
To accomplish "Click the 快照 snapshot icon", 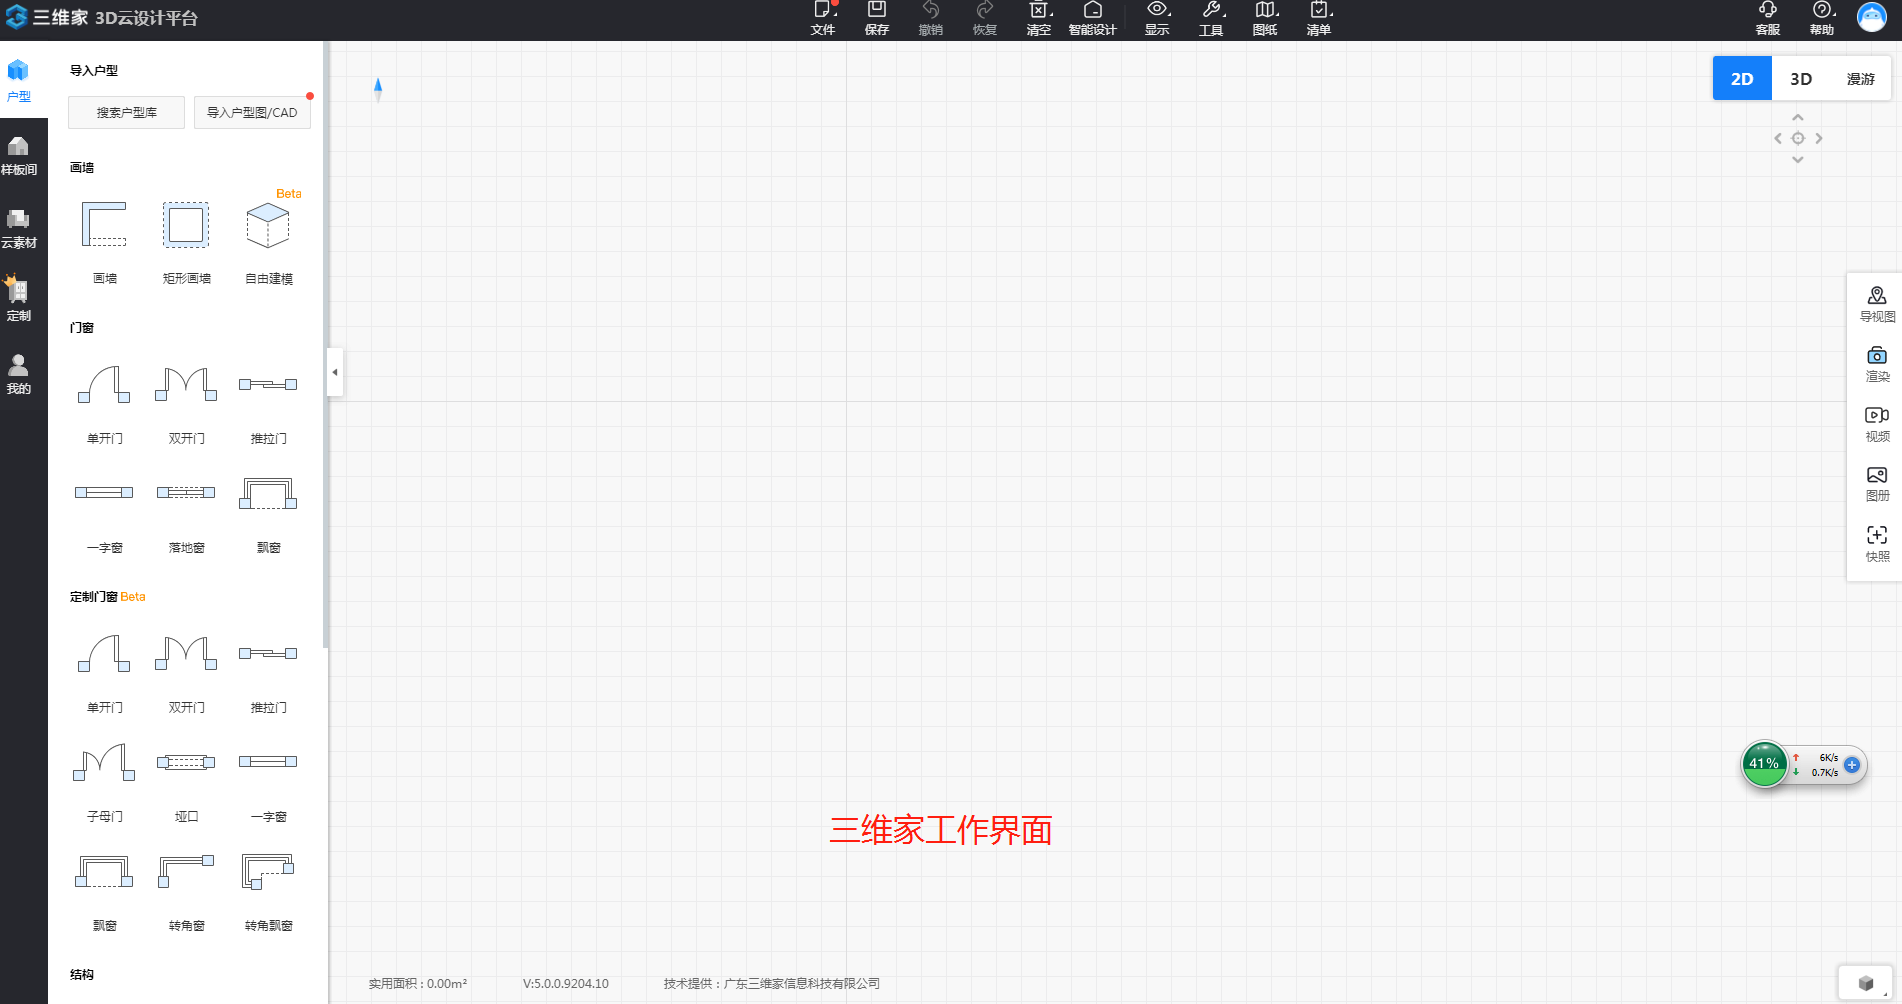I will tap(1877, 544).
